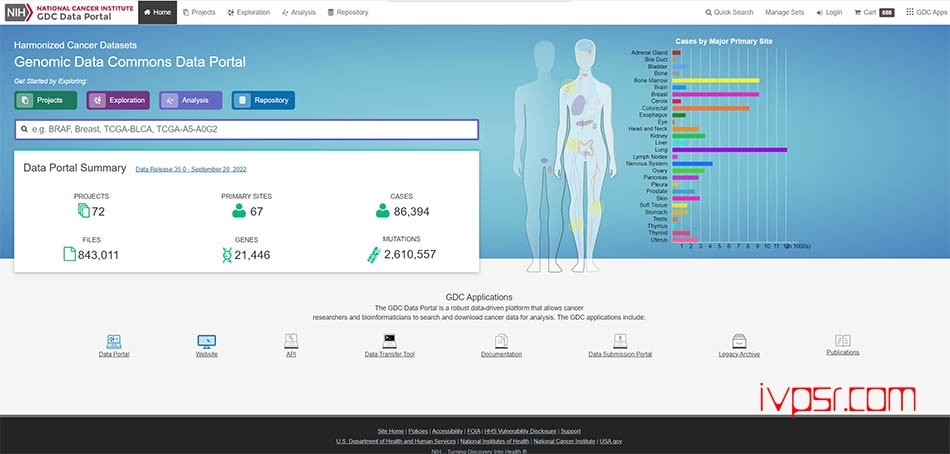950x454 pixels.
Task: Open the Home tab in navbar
Action: (x=158, y=12)
